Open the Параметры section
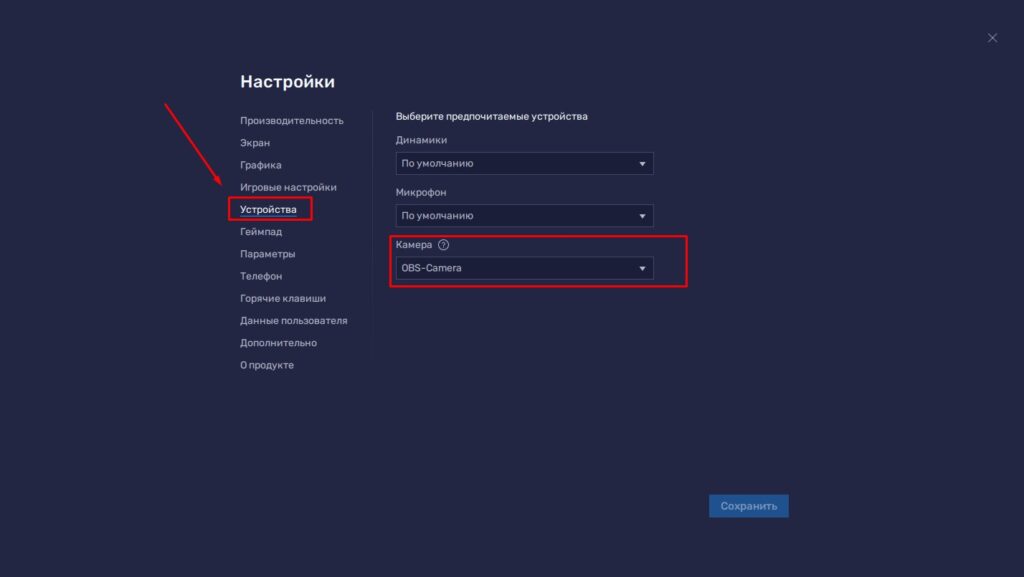Image resolution: width=1024 pixels, height=577 pixels. (x=267, y=254)
